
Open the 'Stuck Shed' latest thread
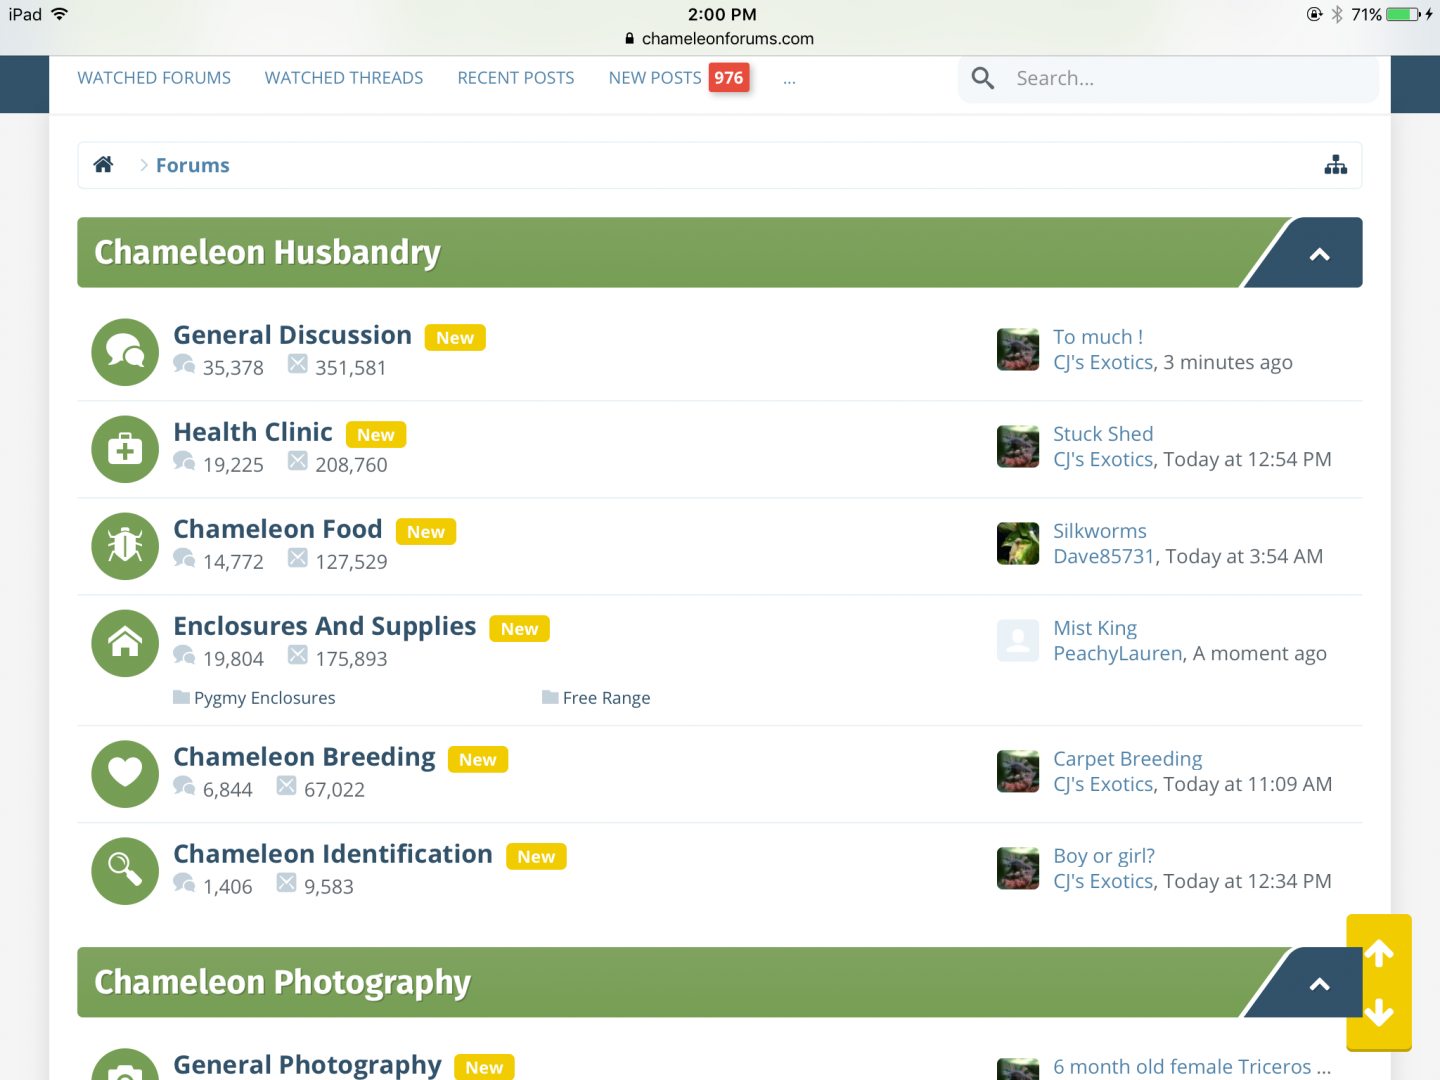pos(1103,434)
